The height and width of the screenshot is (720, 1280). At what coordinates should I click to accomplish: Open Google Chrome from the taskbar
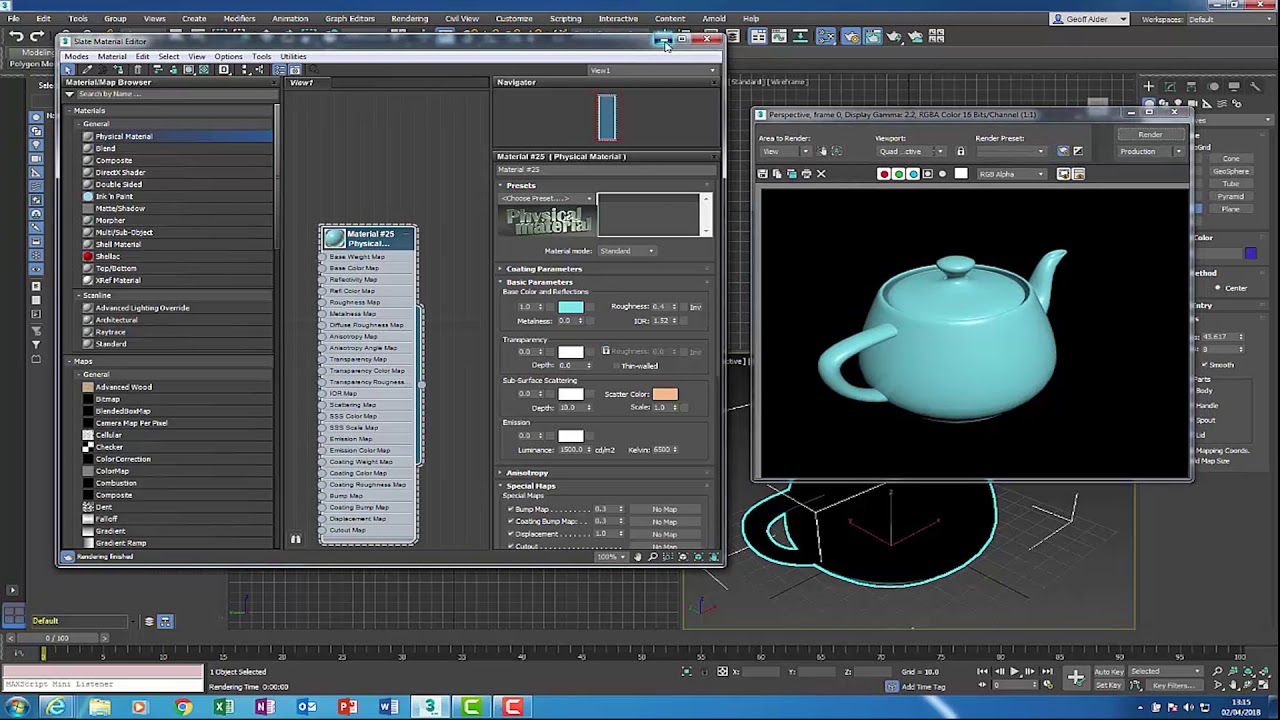(181, 708)
